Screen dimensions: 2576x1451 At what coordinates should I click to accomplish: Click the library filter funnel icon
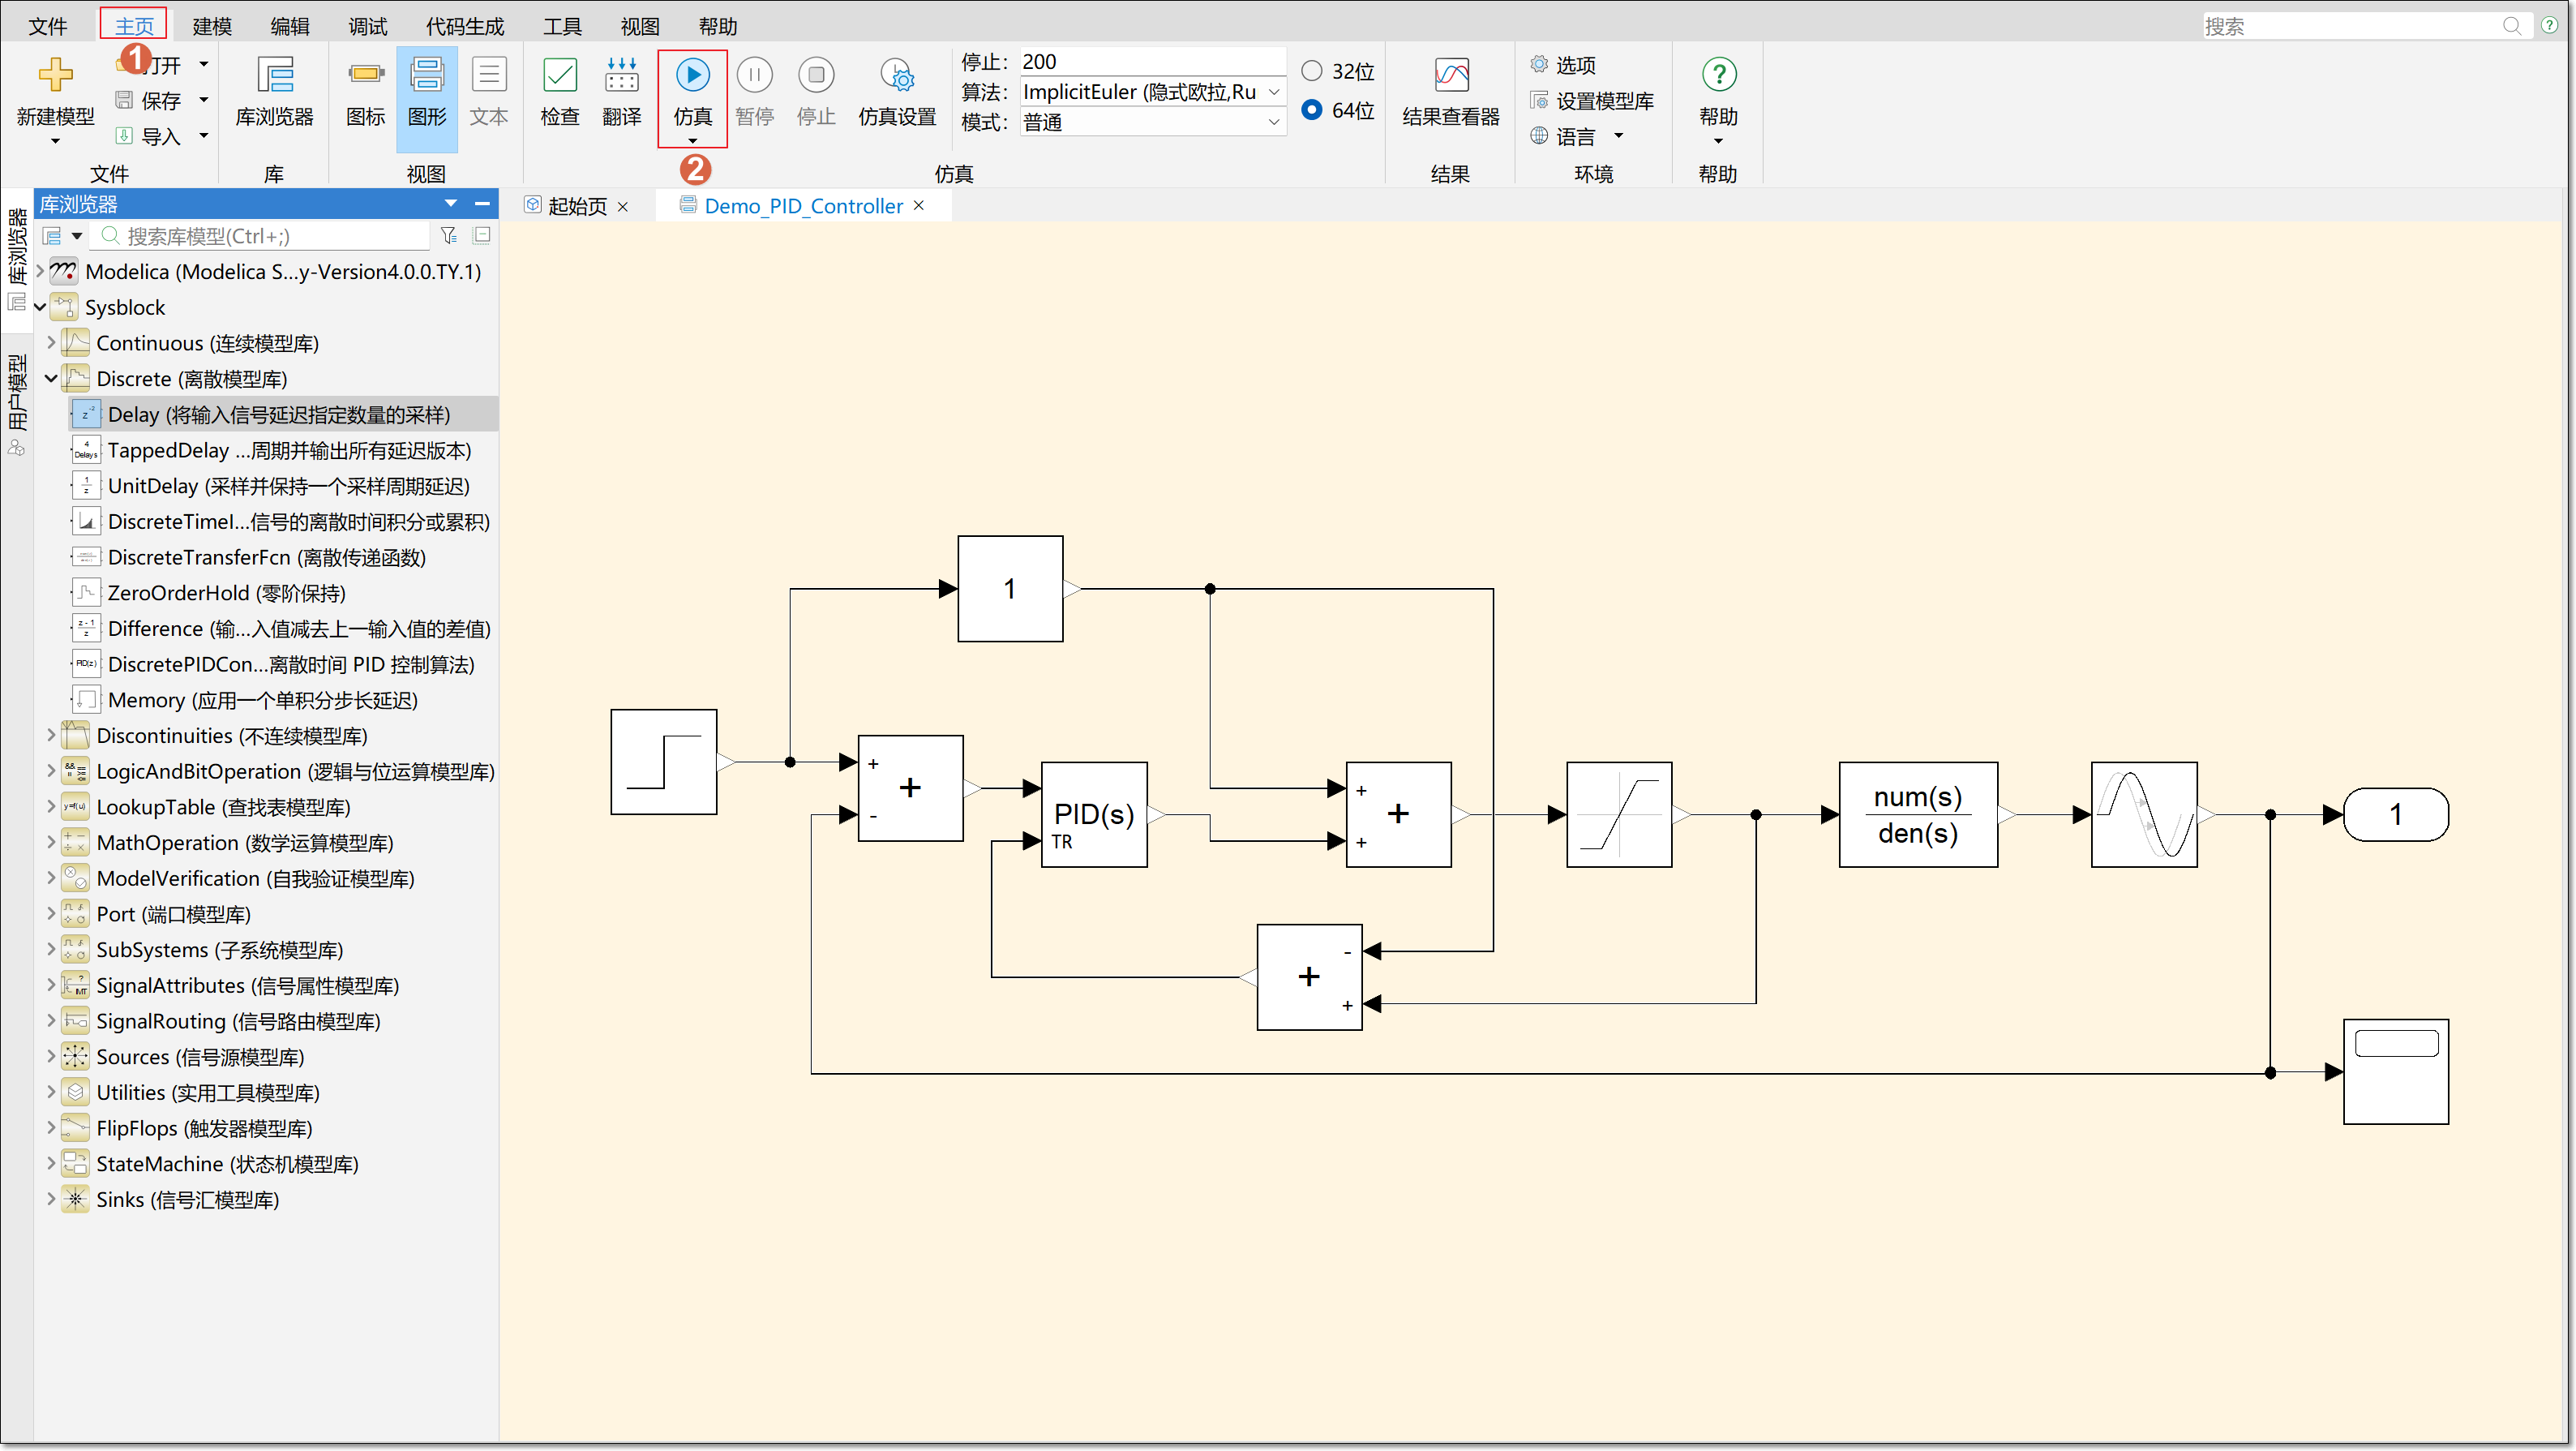(x=448, y=235)
